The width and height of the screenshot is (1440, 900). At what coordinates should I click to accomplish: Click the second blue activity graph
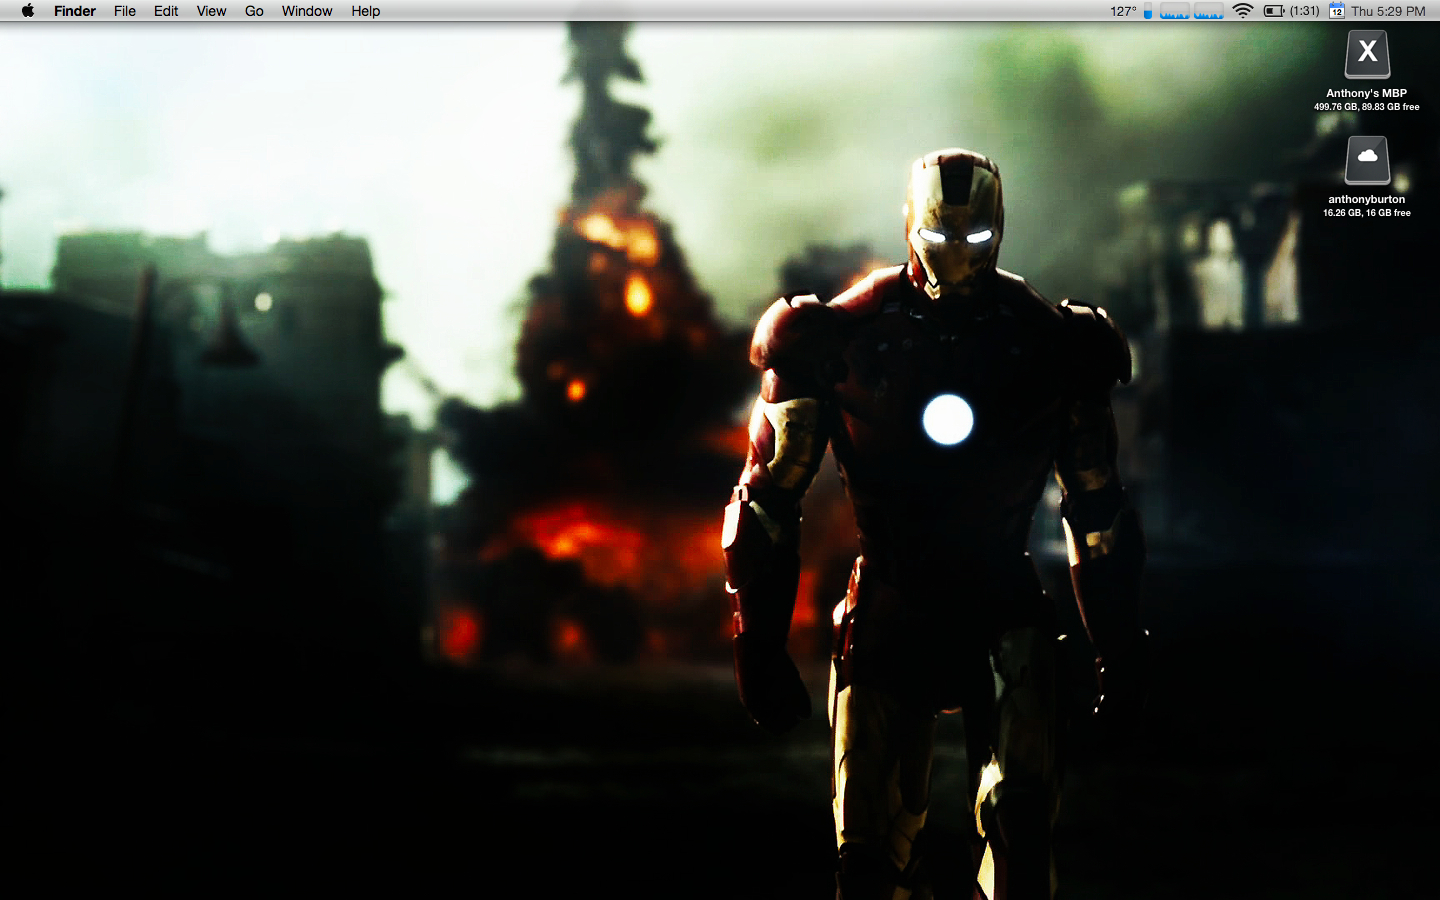pyautogui.click(x=1209, y=11)
